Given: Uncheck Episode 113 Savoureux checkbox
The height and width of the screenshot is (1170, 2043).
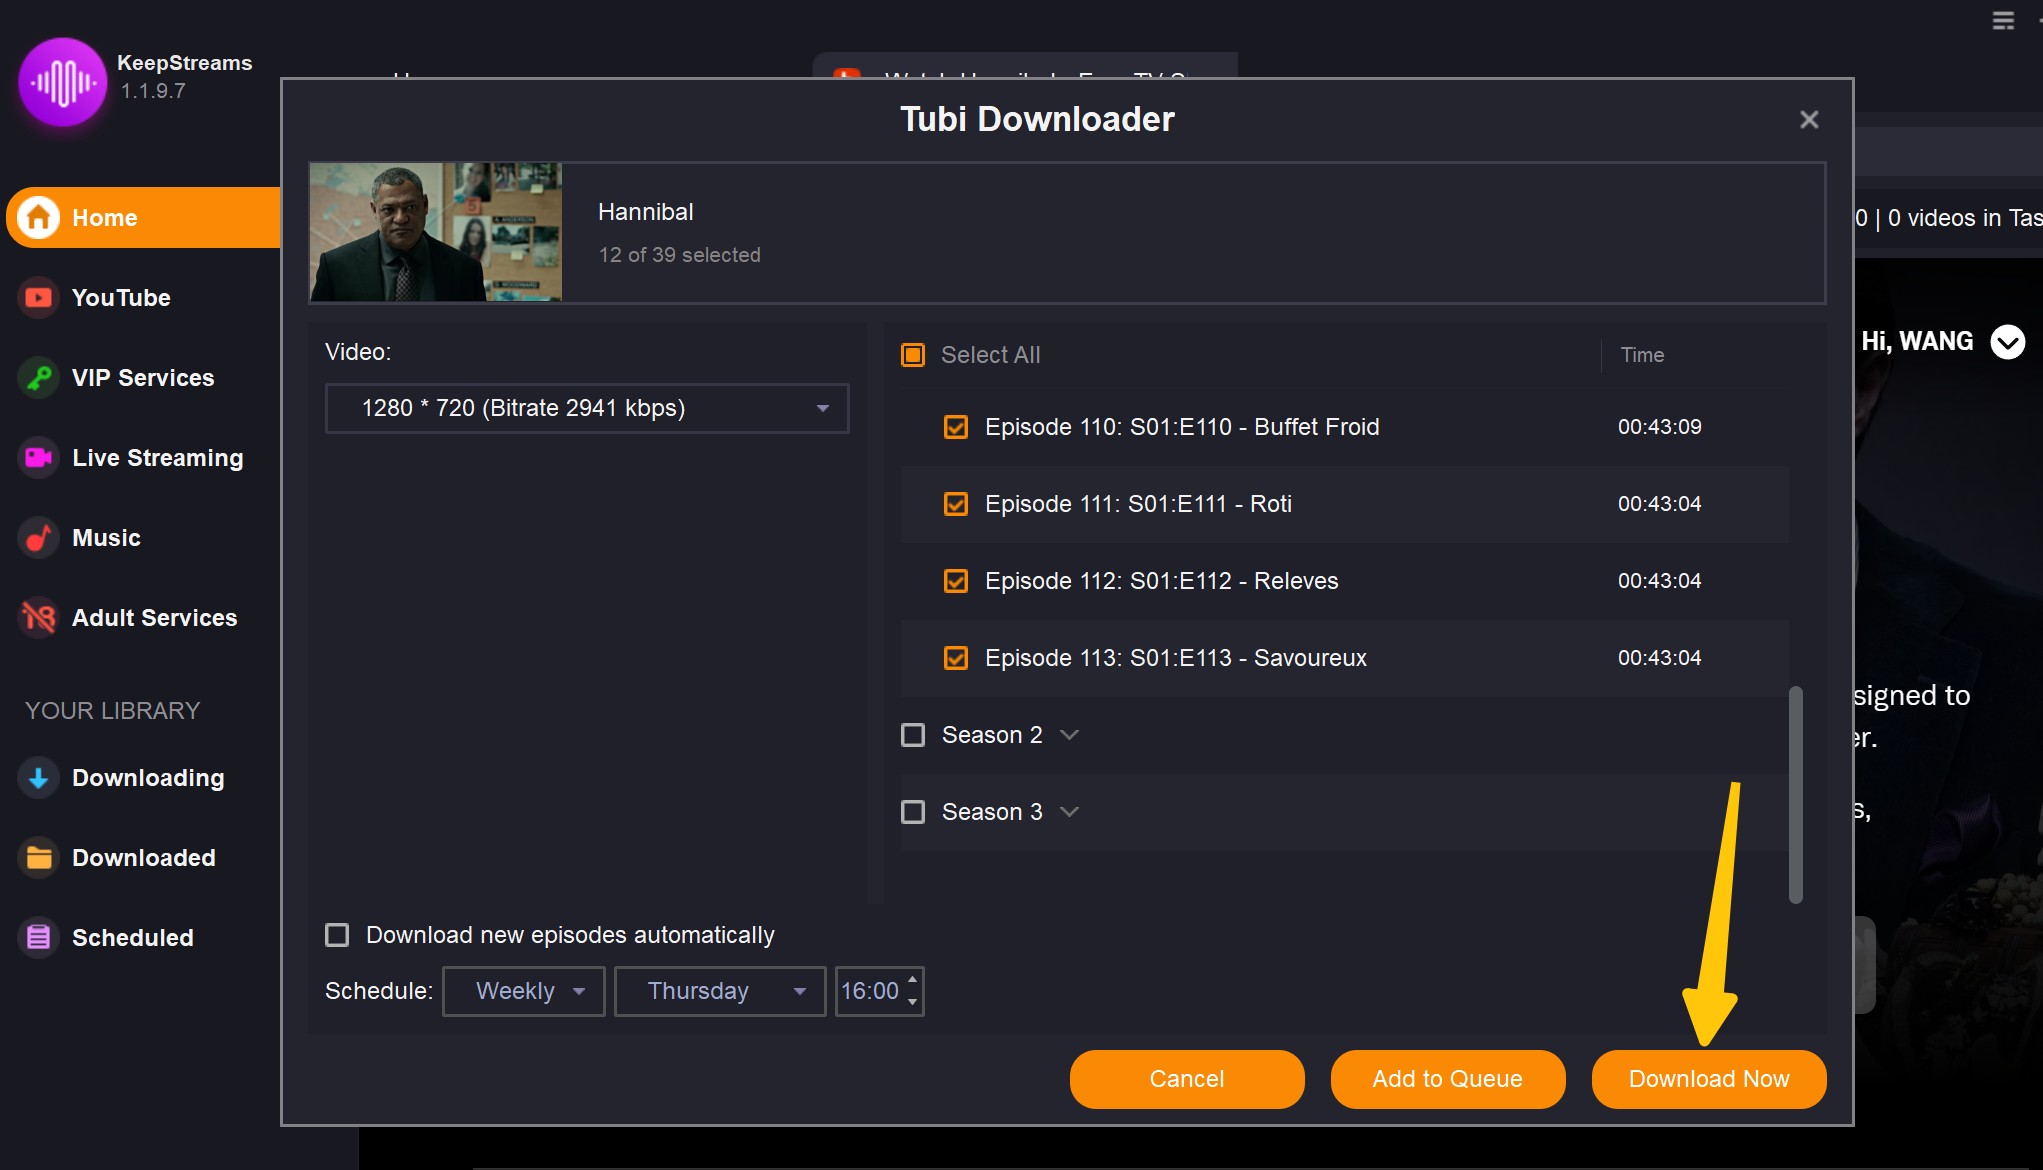Looking at the screenshot, I should (956, 658).
